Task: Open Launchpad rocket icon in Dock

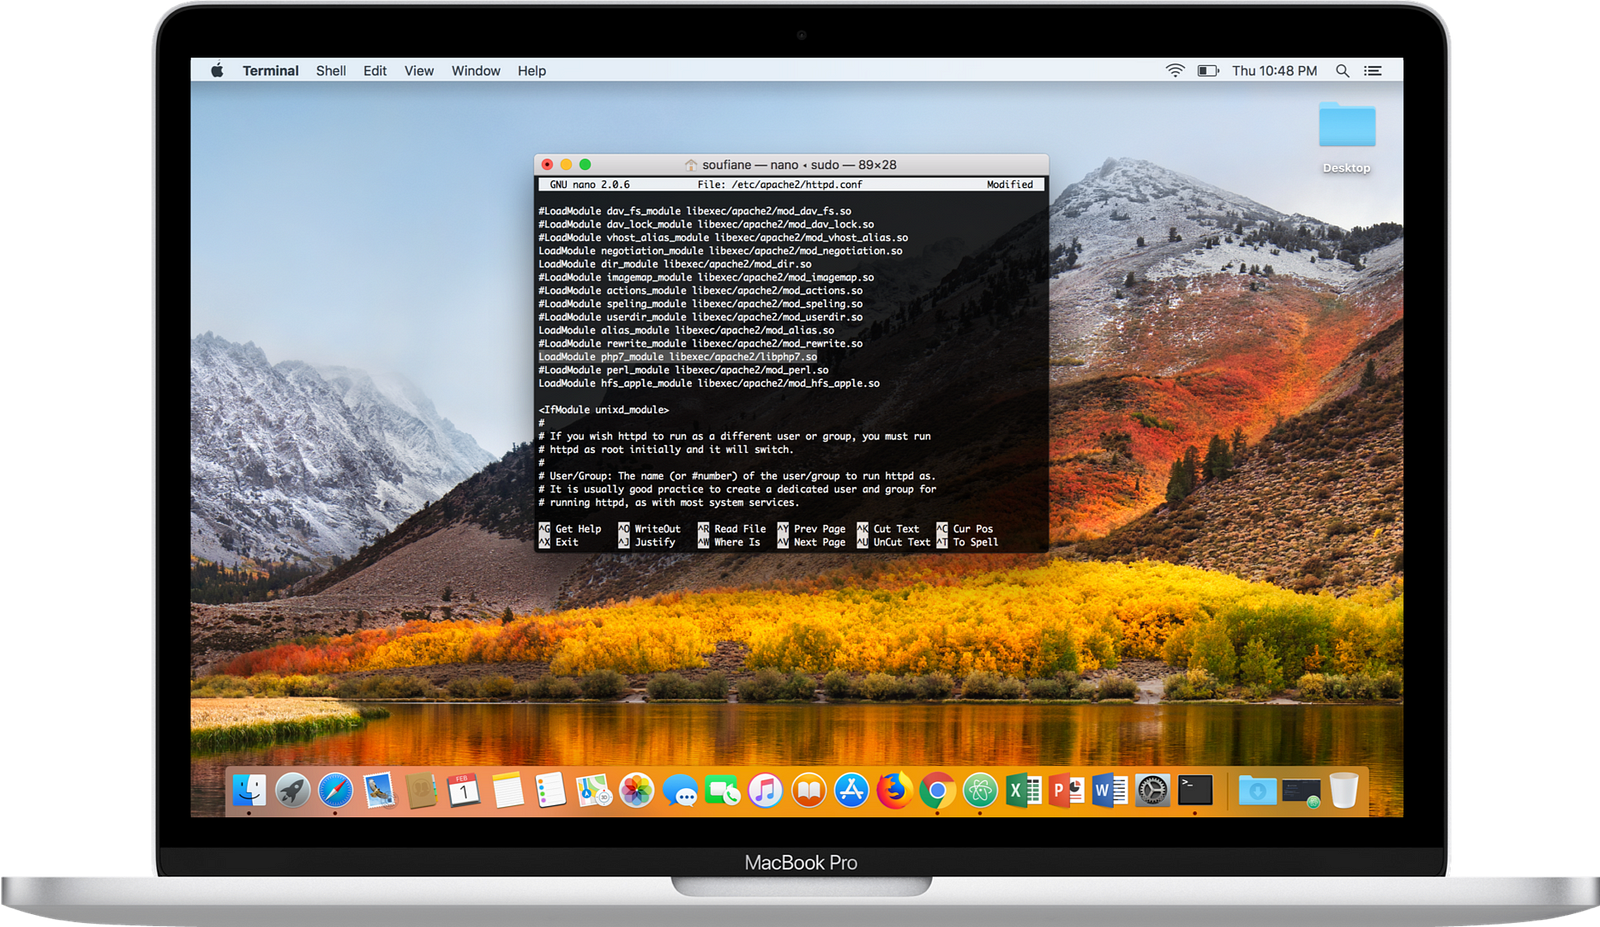Action: coord(293,791)
